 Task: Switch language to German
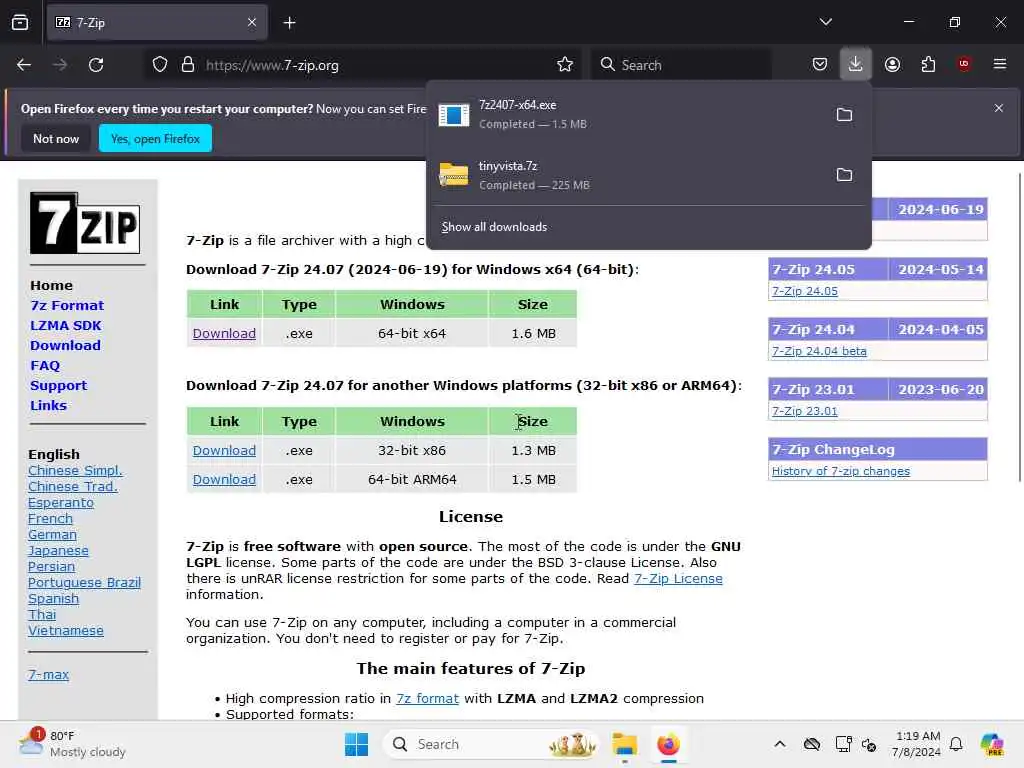[x=52, y=535]
